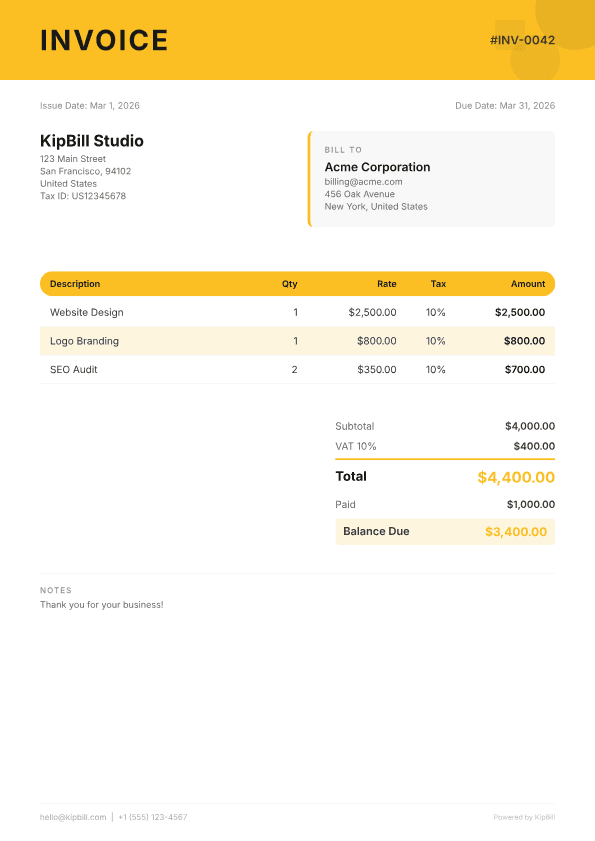Select invoice number #INV-0042
Image resolution: width=595 pixels, height=841 pixels.
tap(522, 40)
